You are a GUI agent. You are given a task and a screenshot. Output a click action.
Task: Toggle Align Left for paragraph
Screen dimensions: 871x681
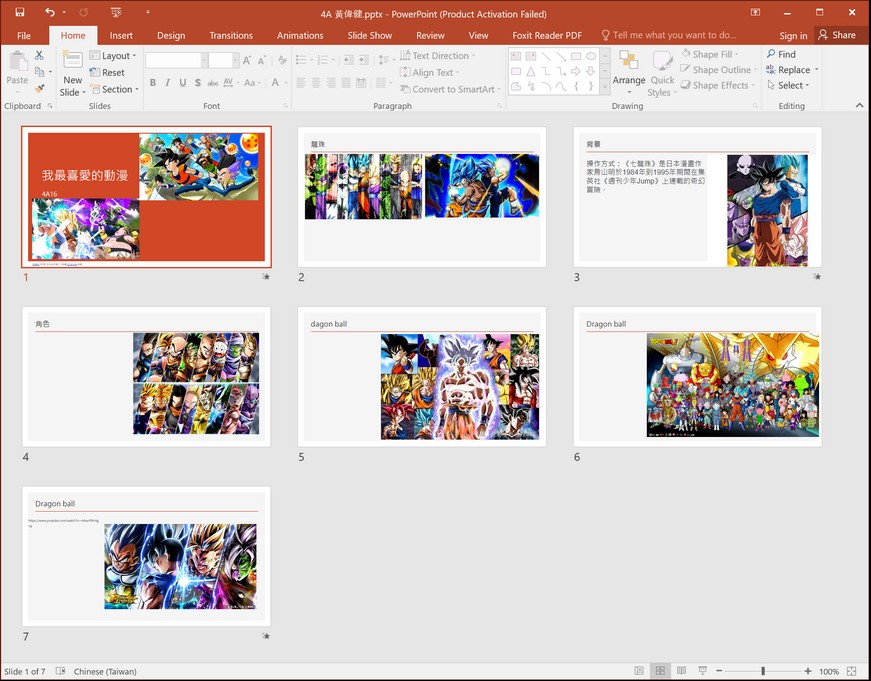click(301, 83)
